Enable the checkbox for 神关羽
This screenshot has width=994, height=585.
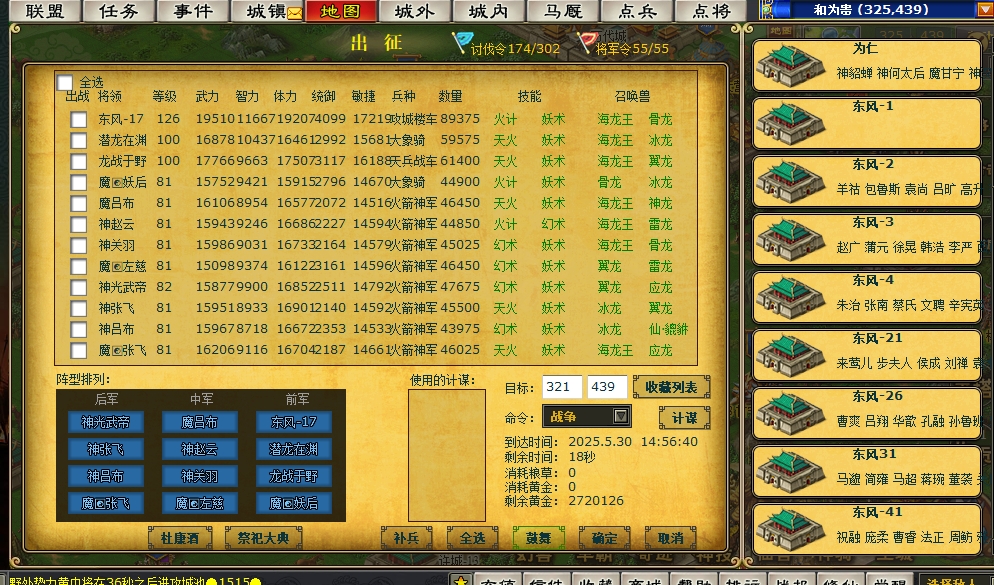tap(79, 245)
